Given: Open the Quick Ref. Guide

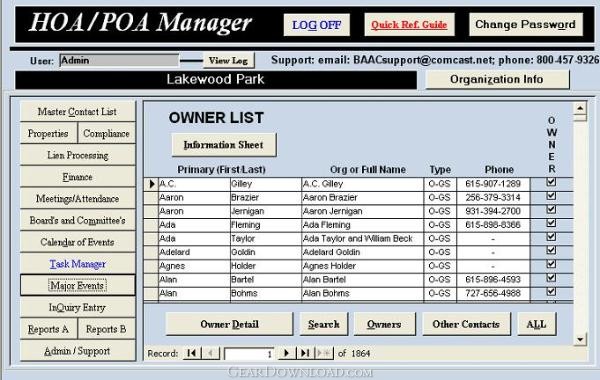Looking at the screenshot, I should click(x=409, y=25).
